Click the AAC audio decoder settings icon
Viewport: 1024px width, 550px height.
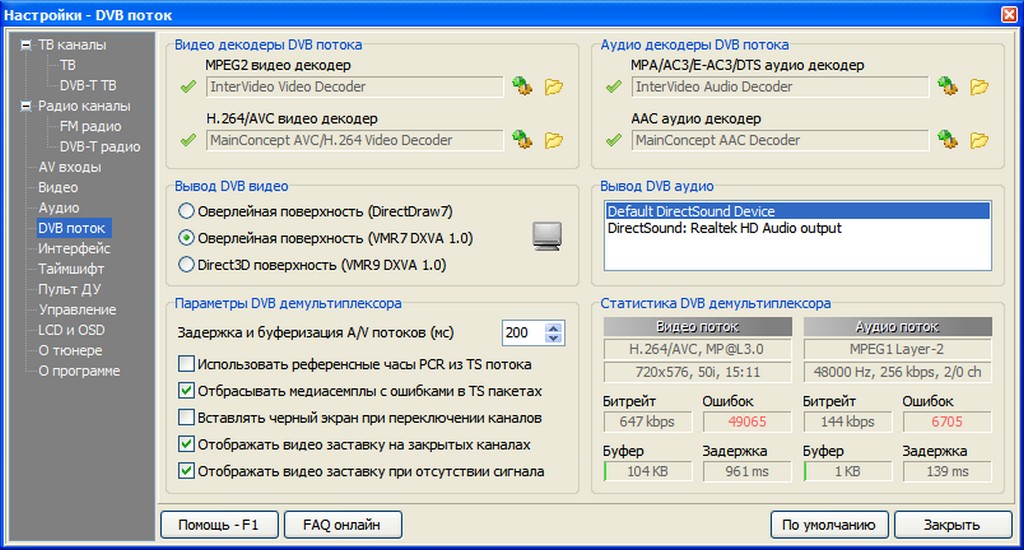(x=947, y=140)
